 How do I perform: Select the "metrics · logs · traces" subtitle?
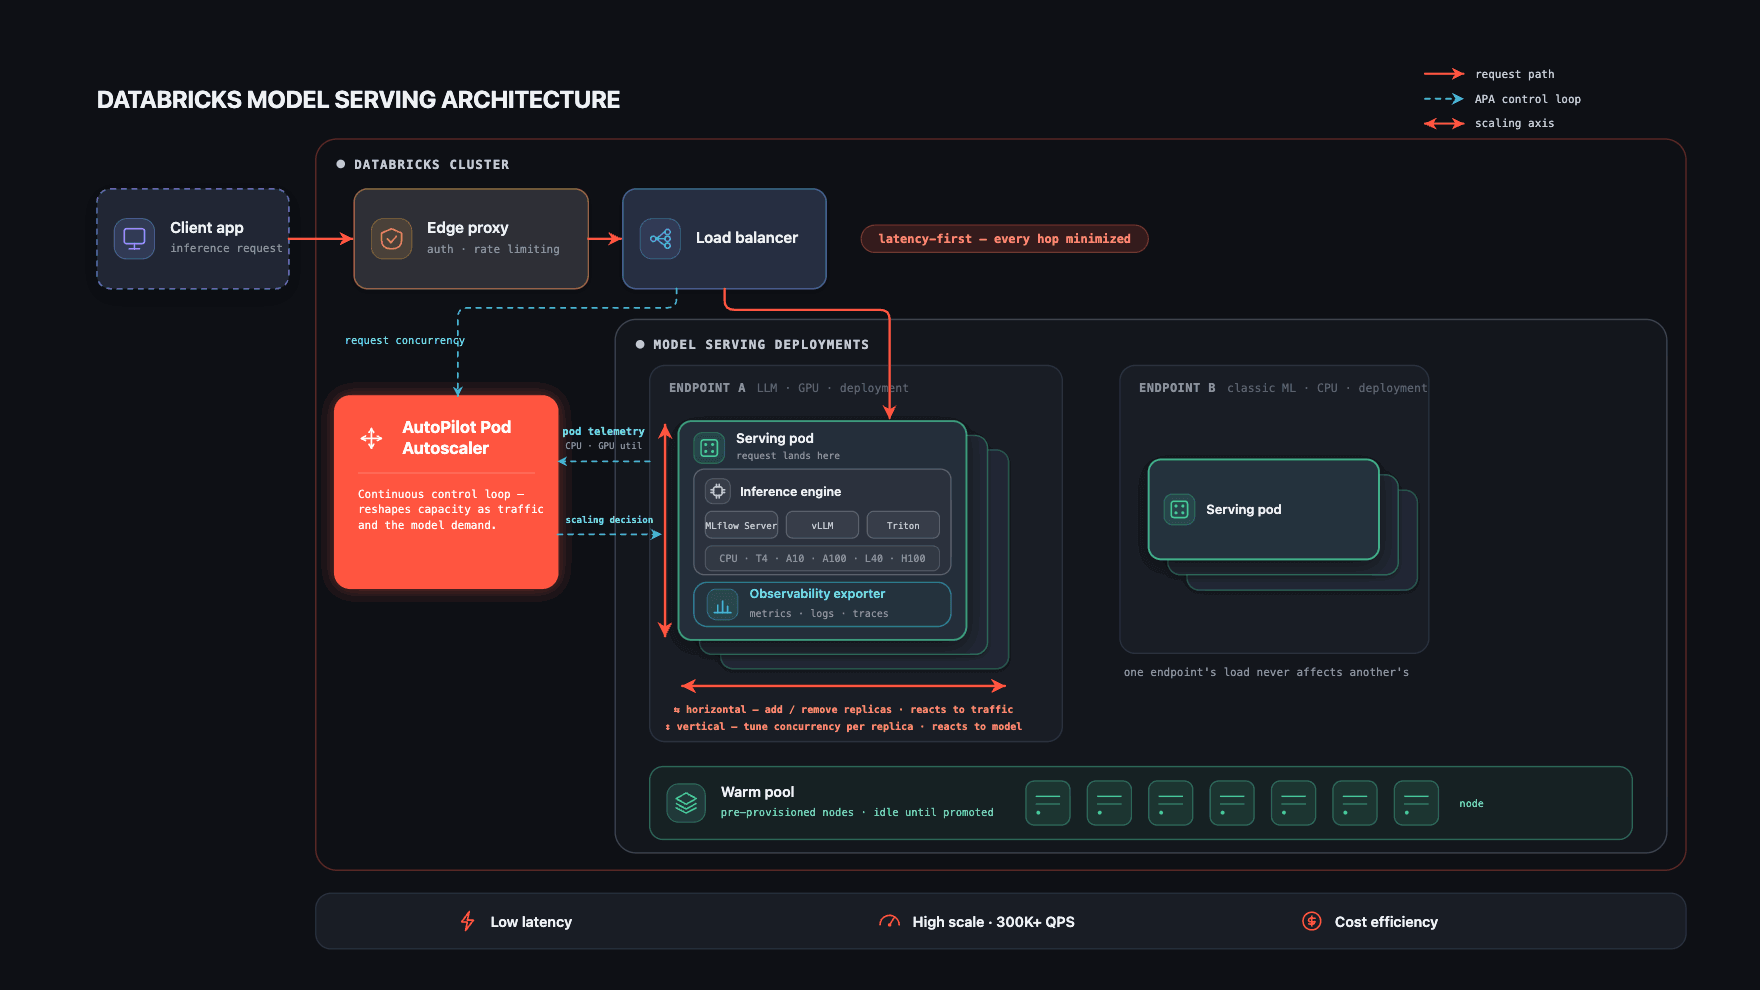[x=819, y=614]
